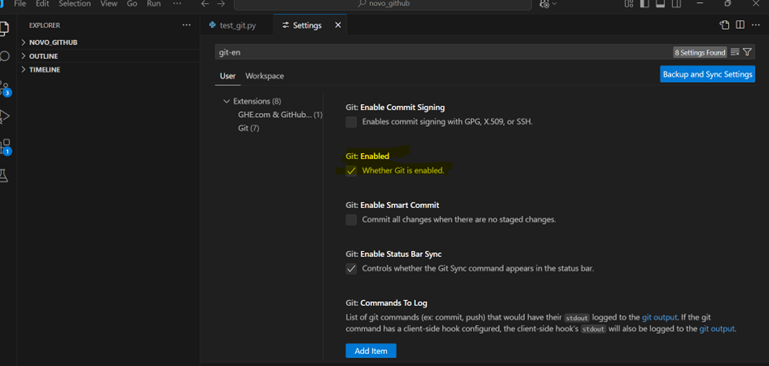Click the Git: Commands To Log title
The width and height of the screenshot is (769, 366).
coord(386,303)
